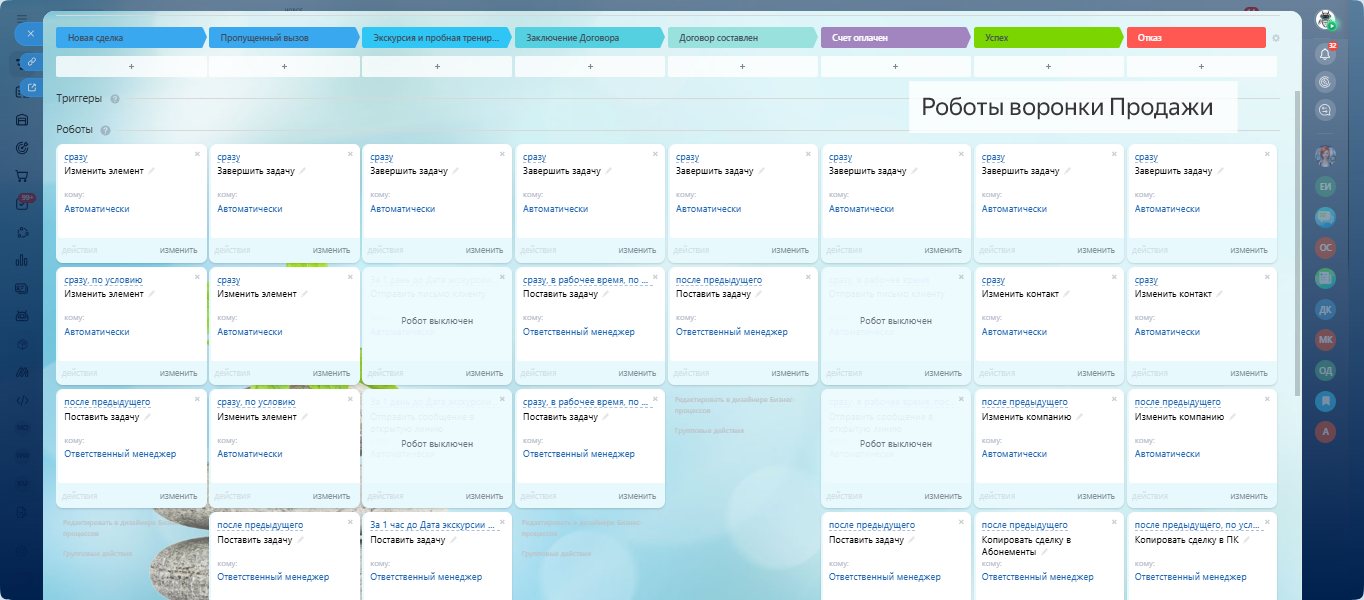Copy link icon below the close button

32,62
